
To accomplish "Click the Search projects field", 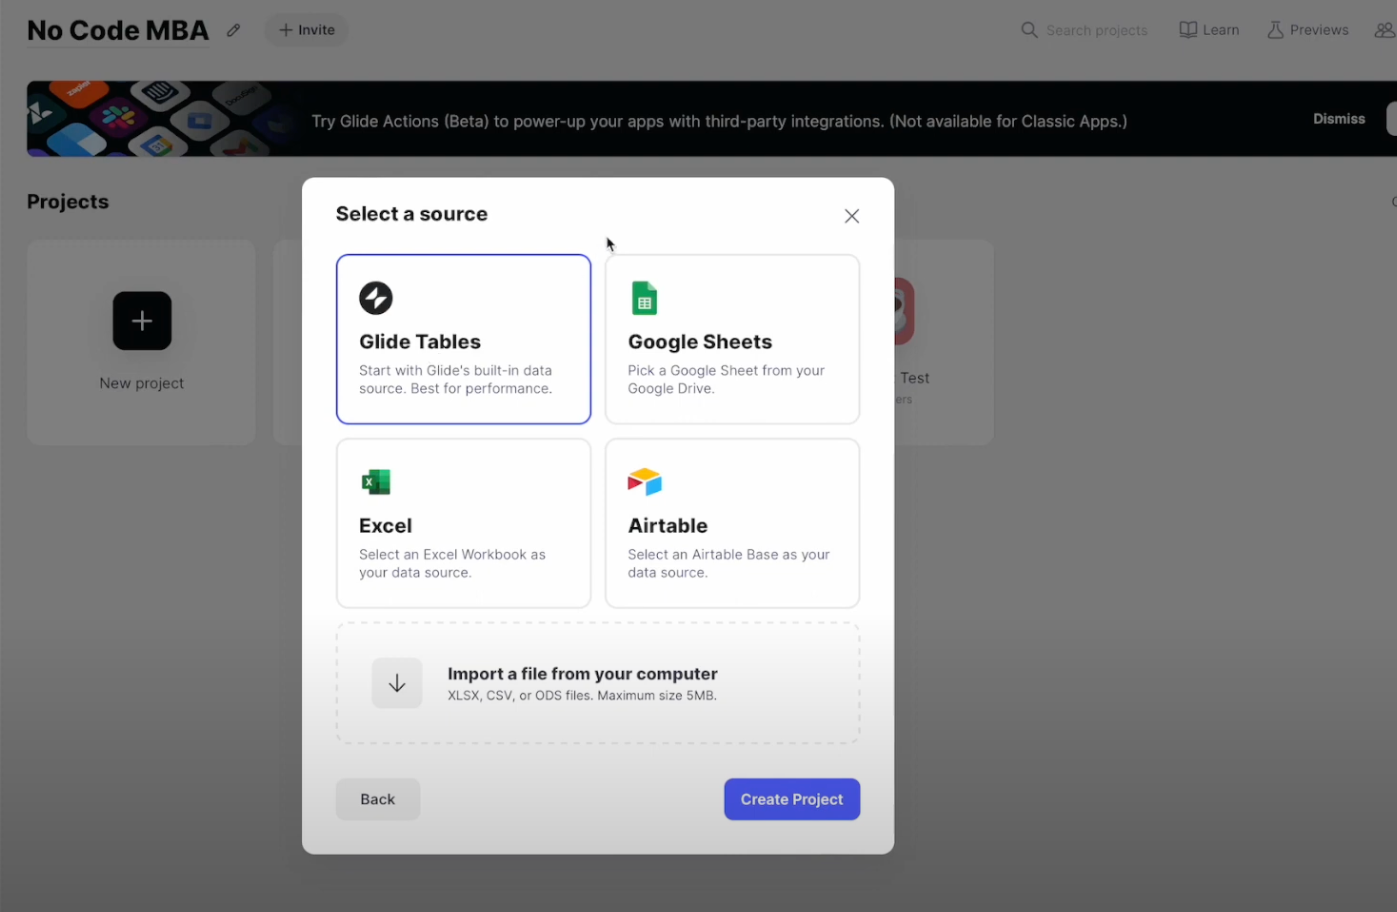I will (1084, 30).
